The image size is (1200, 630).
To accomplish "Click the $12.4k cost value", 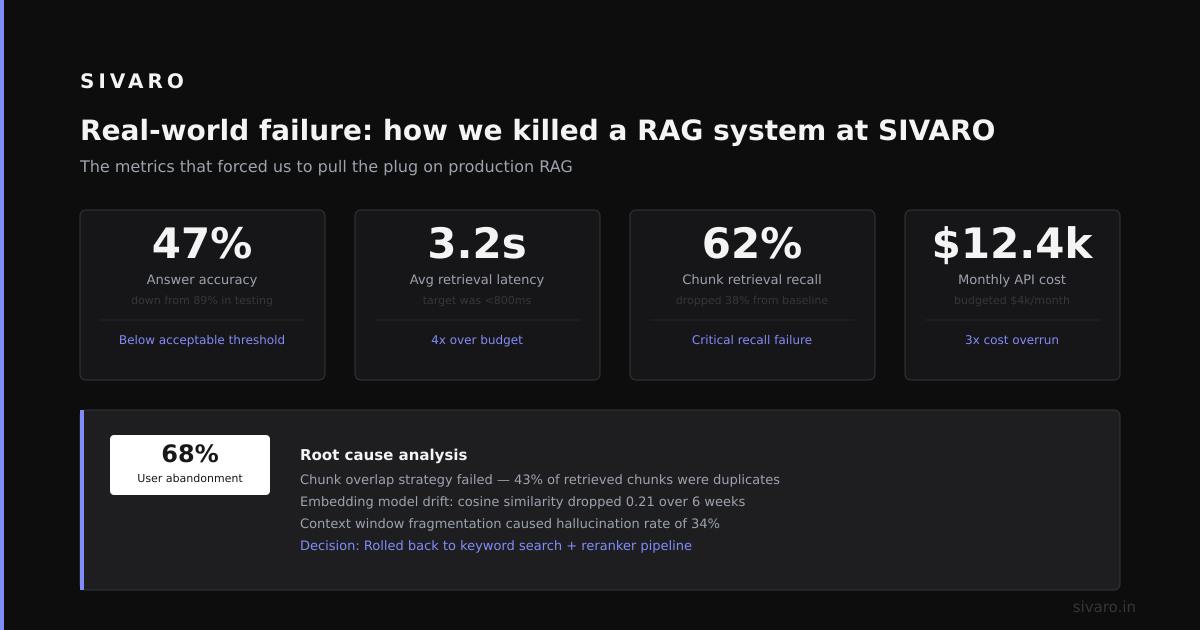I will [1012, 244].
